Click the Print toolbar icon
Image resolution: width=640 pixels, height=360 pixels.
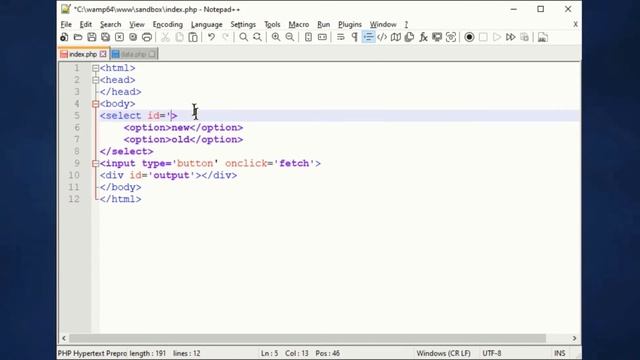(147, 37)
